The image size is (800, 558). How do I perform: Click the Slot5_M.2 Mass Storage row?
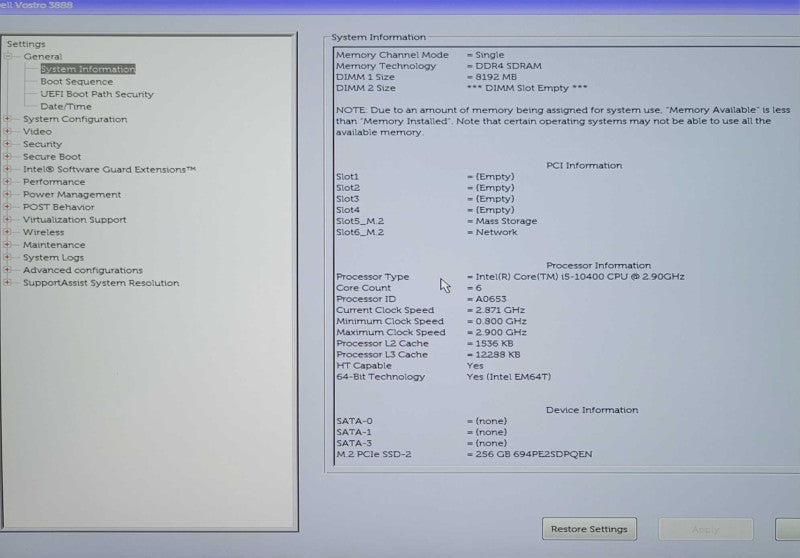(x=437, y=221)
